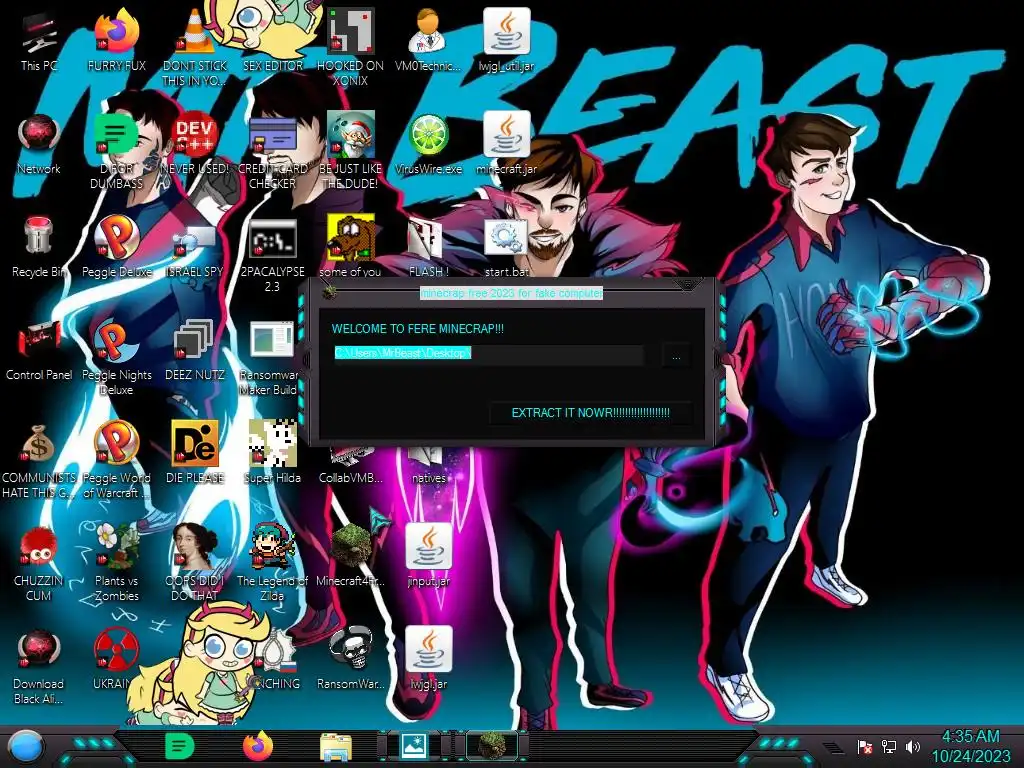Click the 4:35 AM clock in tray
1024x768 pixels.
coord(970,737)
